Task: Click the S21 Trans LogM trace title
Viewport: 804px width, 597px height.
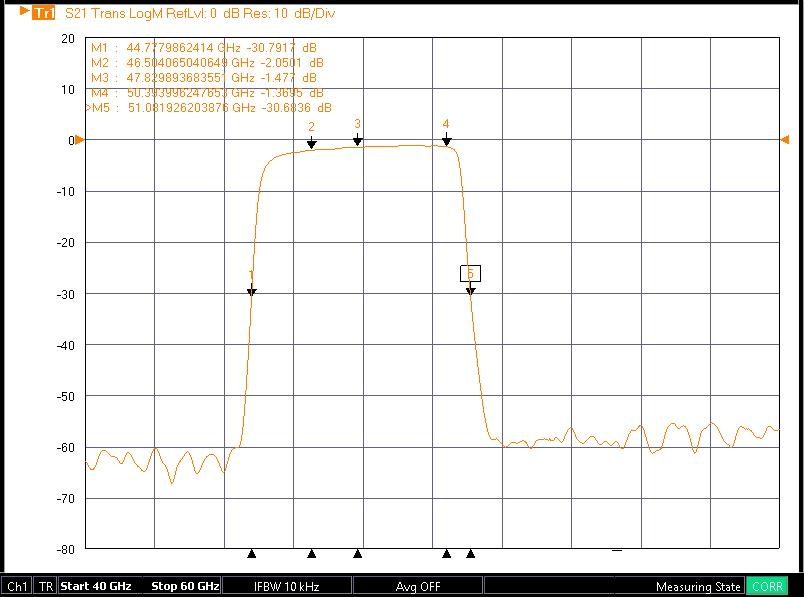Action: point(199,13)
